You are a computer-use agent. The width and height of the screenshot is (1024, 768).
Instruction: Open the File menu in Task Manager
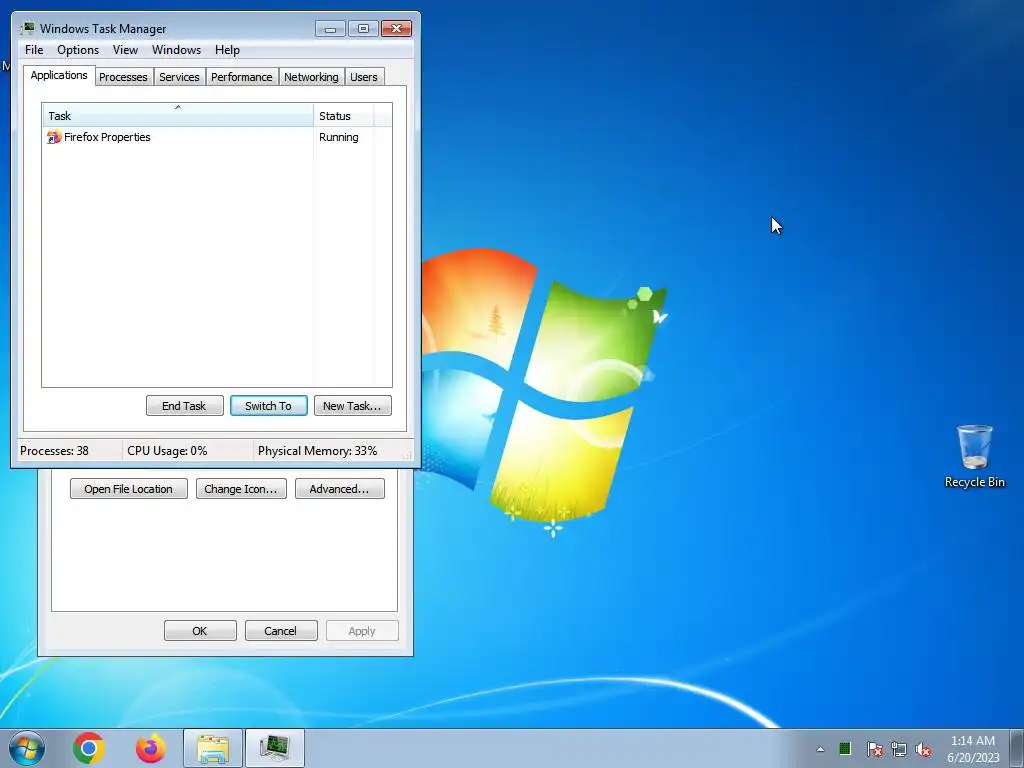34,50
